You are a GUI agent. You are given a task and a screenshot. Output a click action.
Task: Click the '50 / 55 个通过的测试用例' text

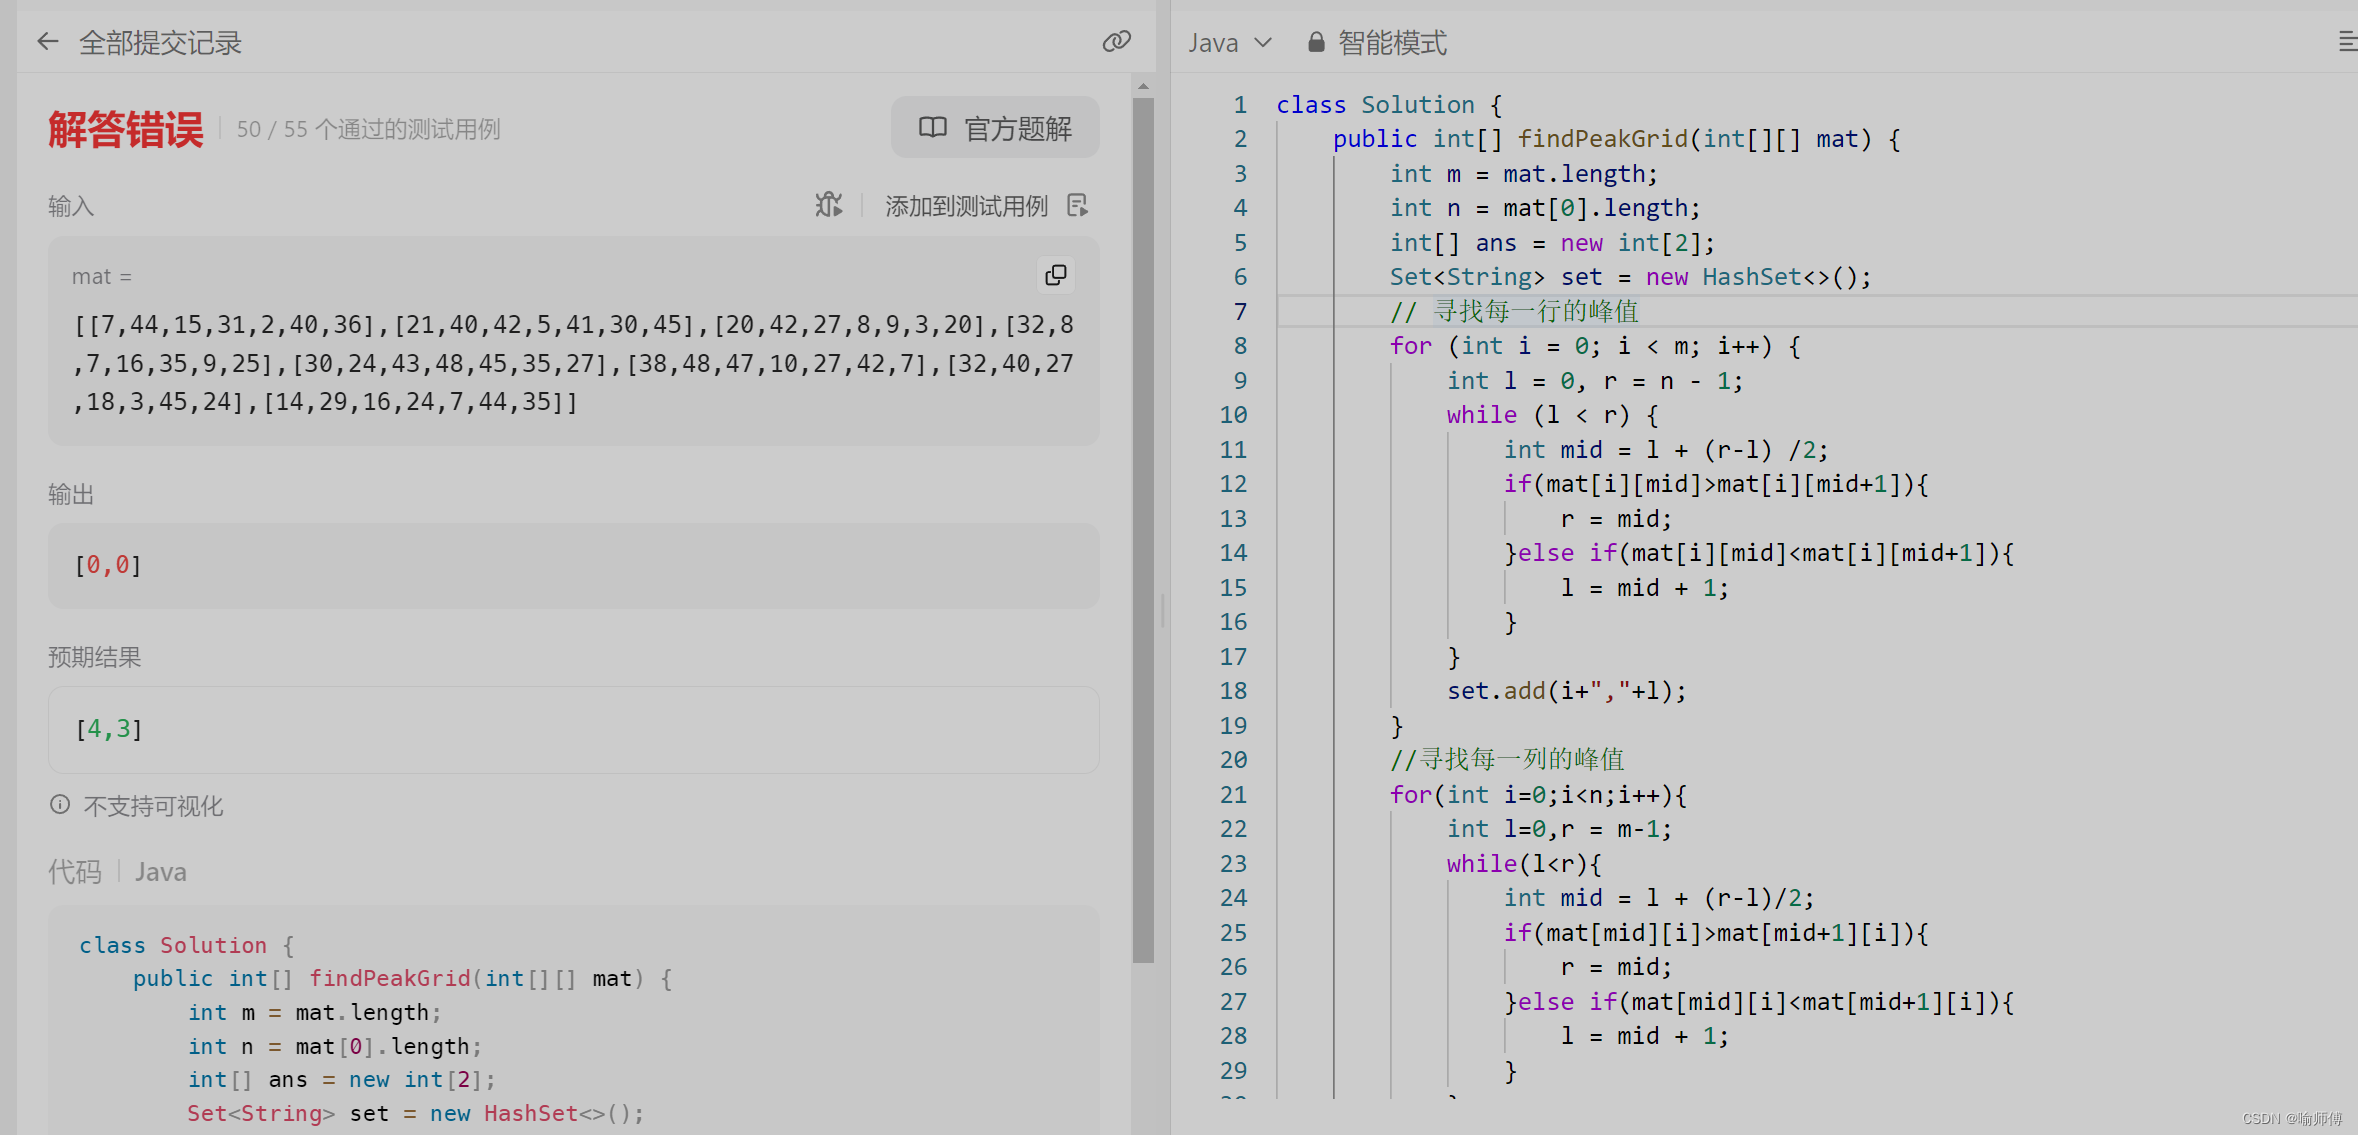pos(368,129)
